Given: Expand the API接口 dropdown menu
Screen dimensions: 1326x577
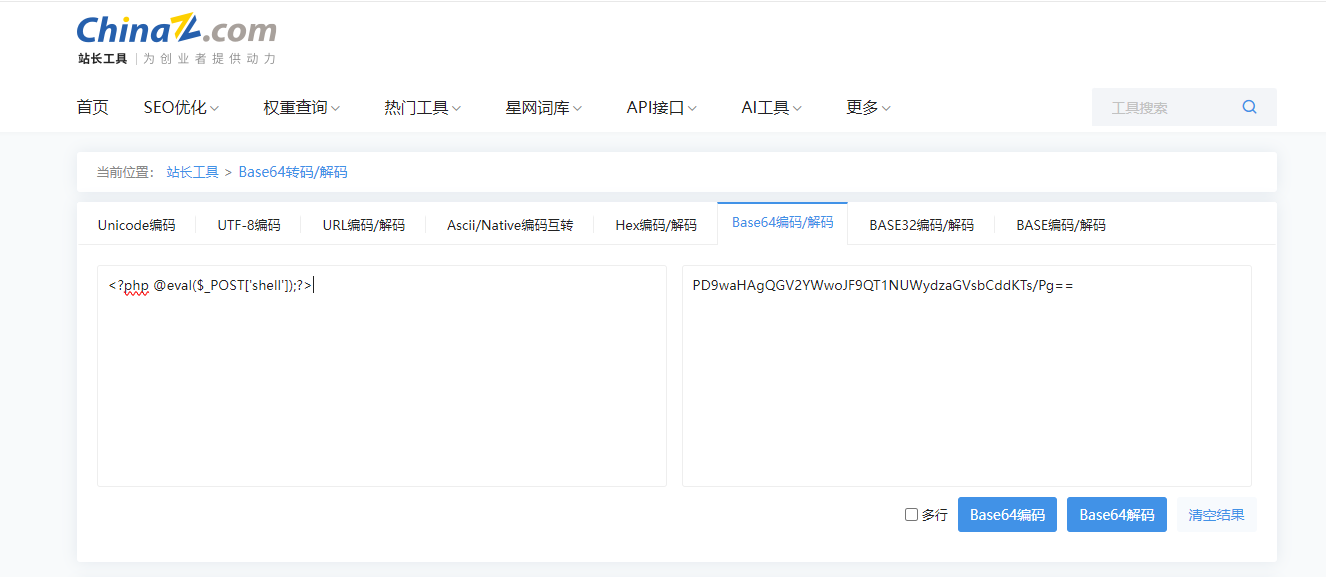Looking at the screenshot, I should [661, 107].
